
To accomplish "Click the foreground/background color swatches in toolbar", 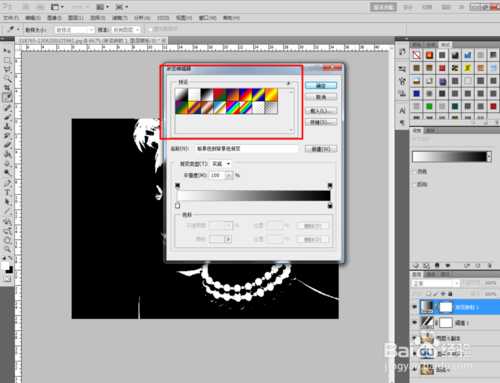I will point(7,268).
